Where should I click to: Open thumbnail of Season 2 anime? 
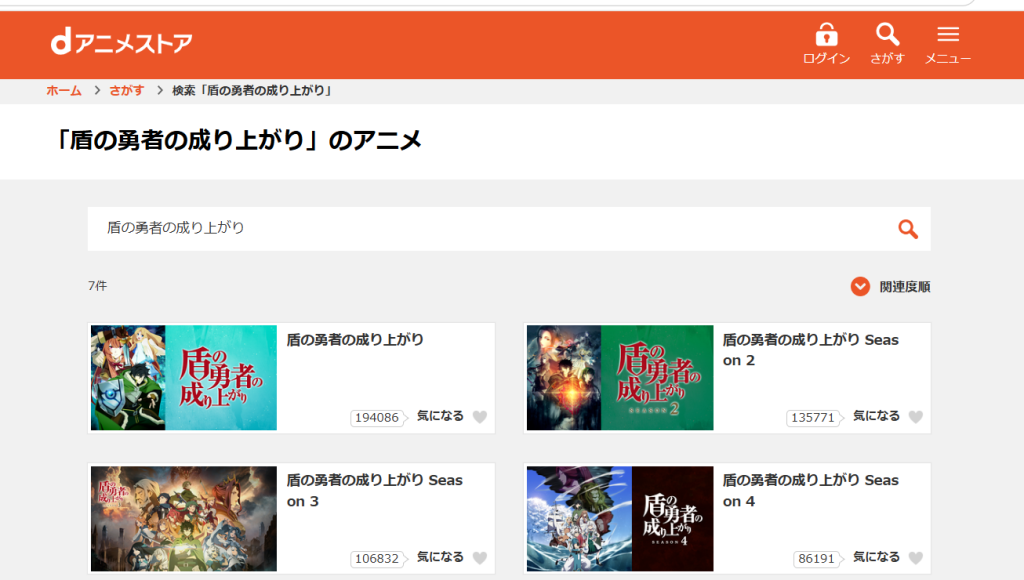[620, 378]
